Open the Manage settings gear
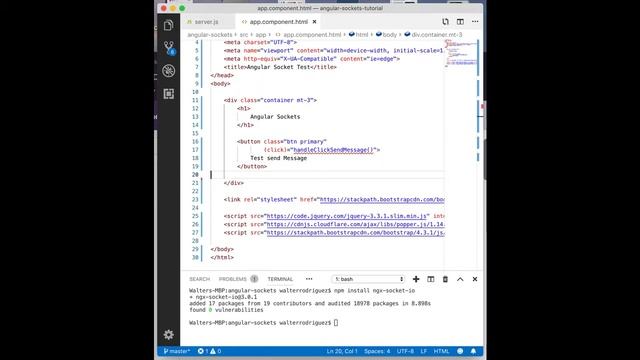Image resolution: width=640 pixels, height=360 pixels. click(x=169, y=335)
